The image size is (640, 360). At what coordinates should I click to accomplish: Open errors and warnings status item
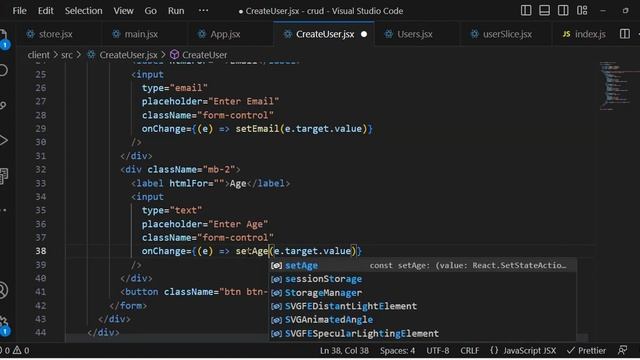pyautogui.click(x=15, y=351)
